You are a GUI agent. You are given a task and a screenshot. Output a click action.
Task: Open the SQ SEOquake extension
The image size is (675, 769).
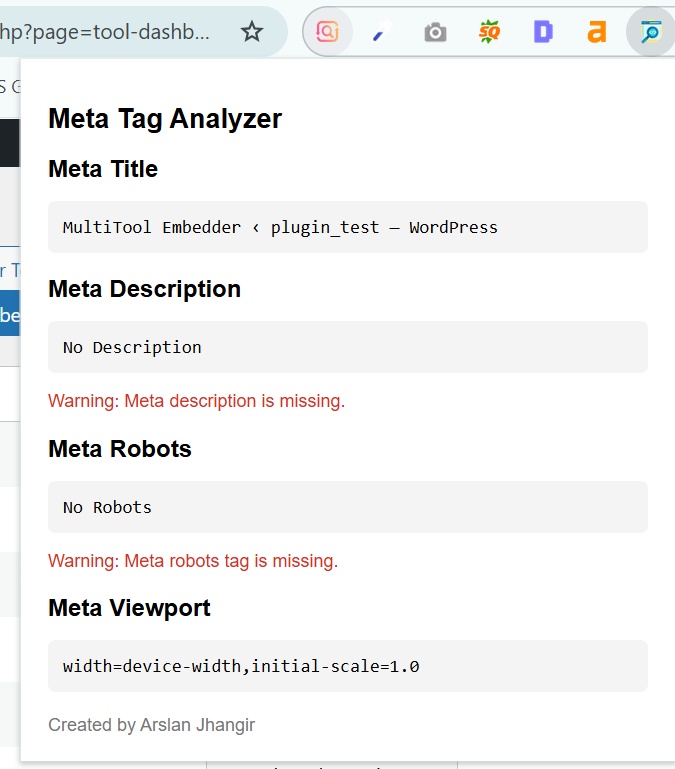(x=489, y=32)
